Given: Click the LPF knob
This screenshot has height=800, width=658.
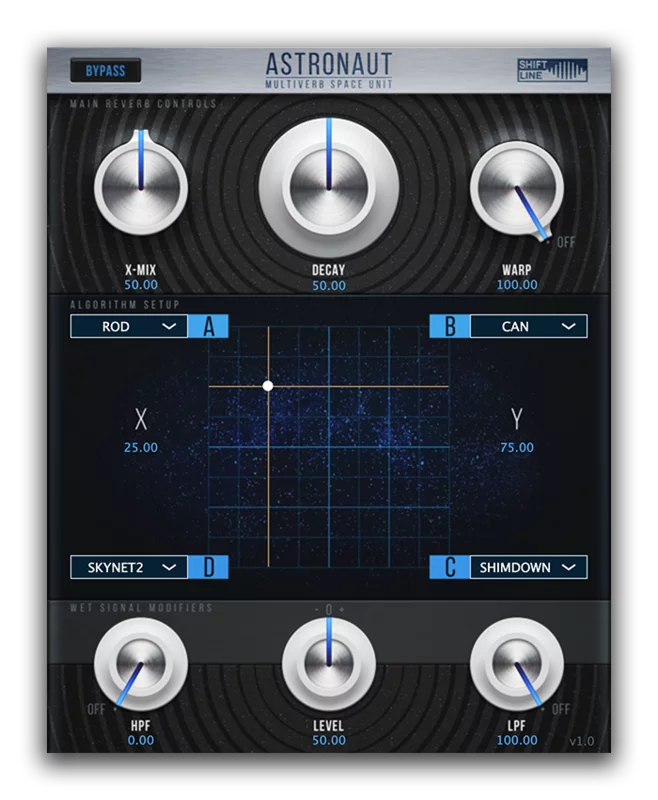Looking at the screenshot, I should [x=517, y=663].
